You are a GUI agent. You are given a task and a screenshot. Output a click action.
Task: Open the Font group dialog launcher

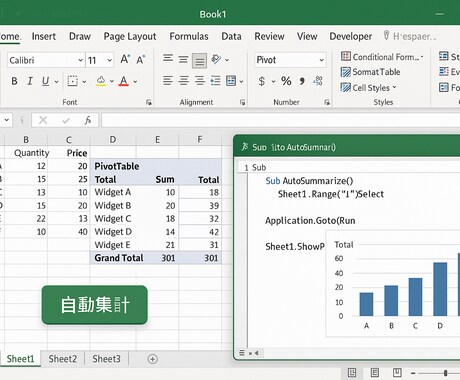[149, 103]
